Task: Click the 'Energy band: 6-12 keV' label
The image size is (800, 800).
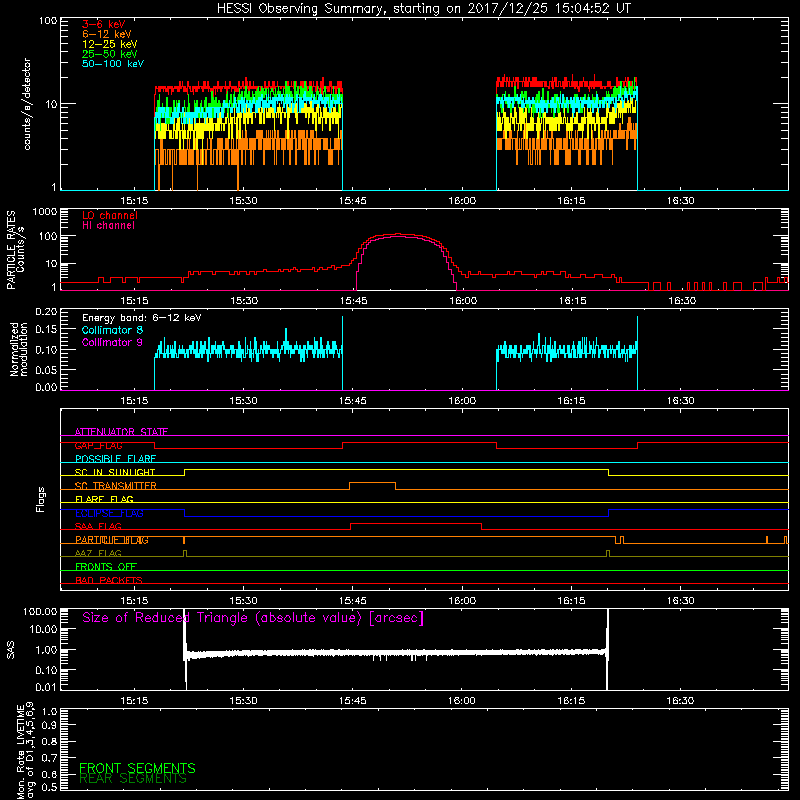Action: coord(142,317)
